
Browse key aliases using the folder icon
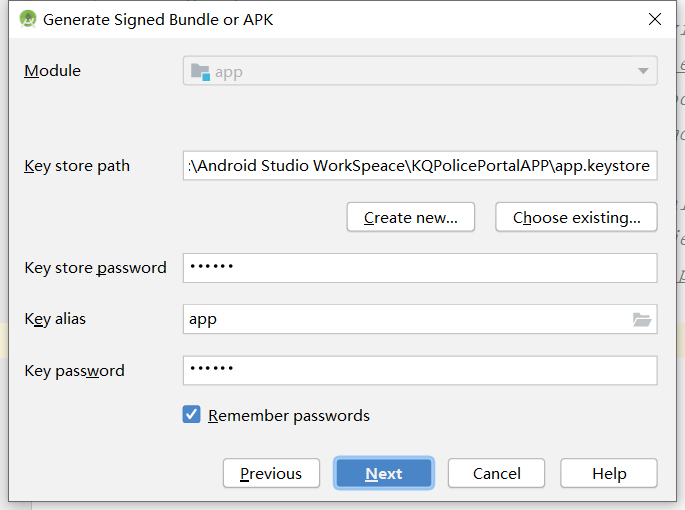(642, 320)
